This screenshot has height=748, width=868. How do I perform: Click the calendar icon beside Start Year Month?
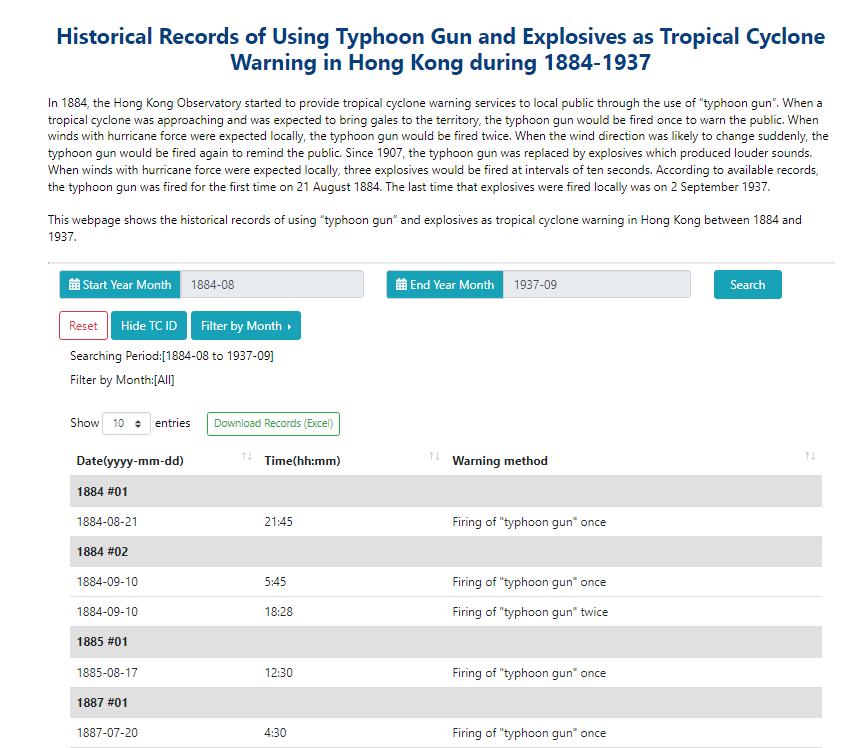(73, 284)
